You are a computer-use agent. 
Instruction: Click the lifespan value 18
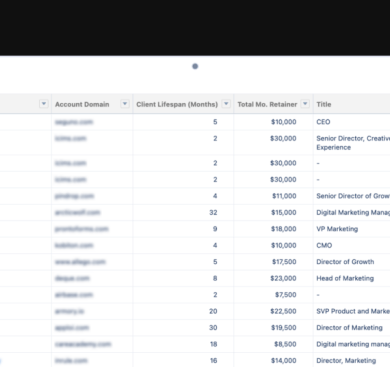(x=214, y=344)
